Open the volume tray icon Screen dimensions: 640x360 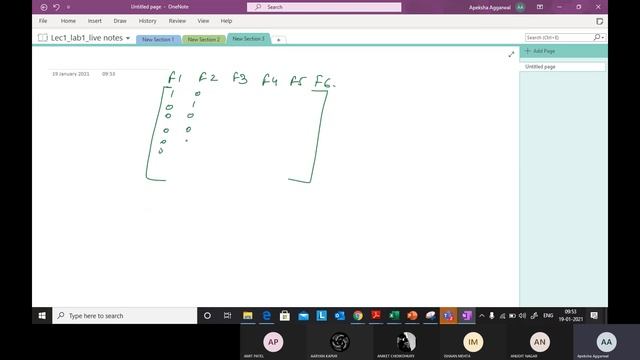(522, 316)
